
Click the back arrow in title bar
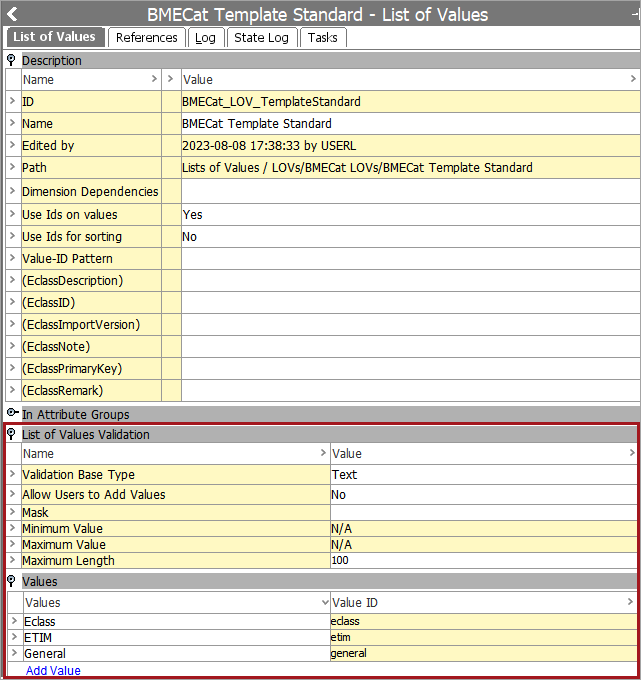(x=12, y=15)
